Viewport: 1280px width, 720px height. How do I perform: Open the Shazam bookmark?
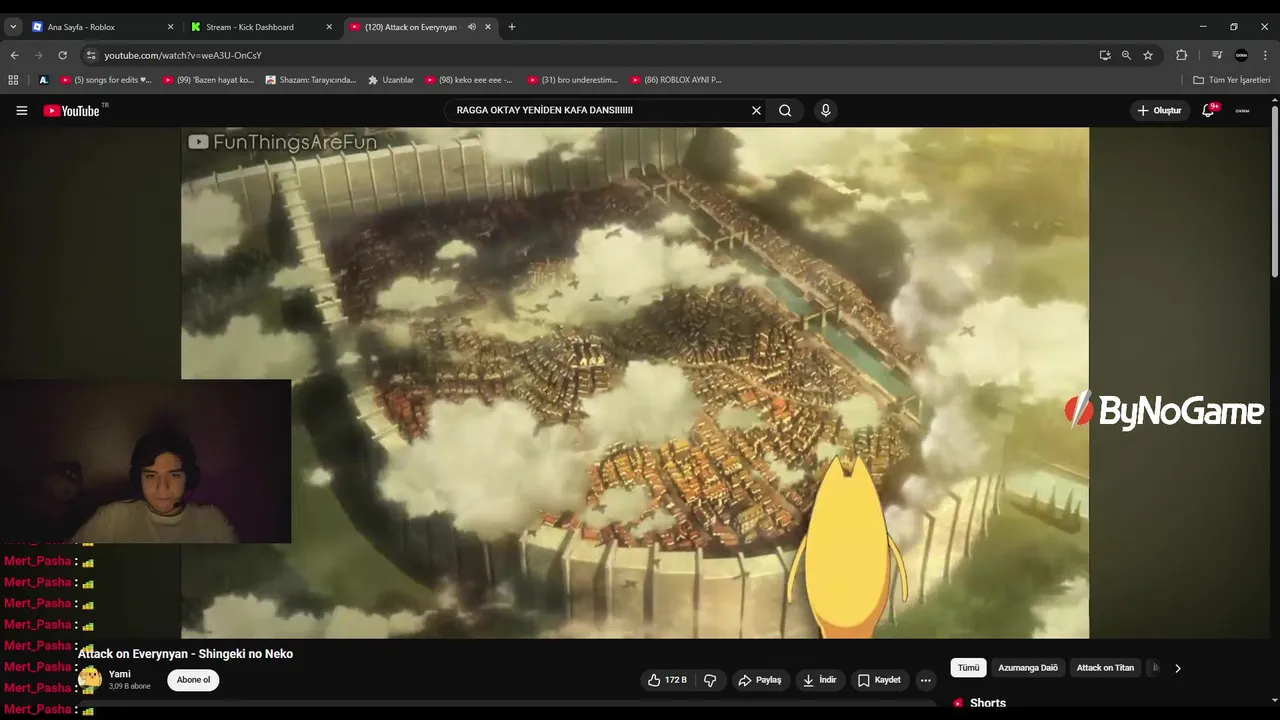pos(311,80)
